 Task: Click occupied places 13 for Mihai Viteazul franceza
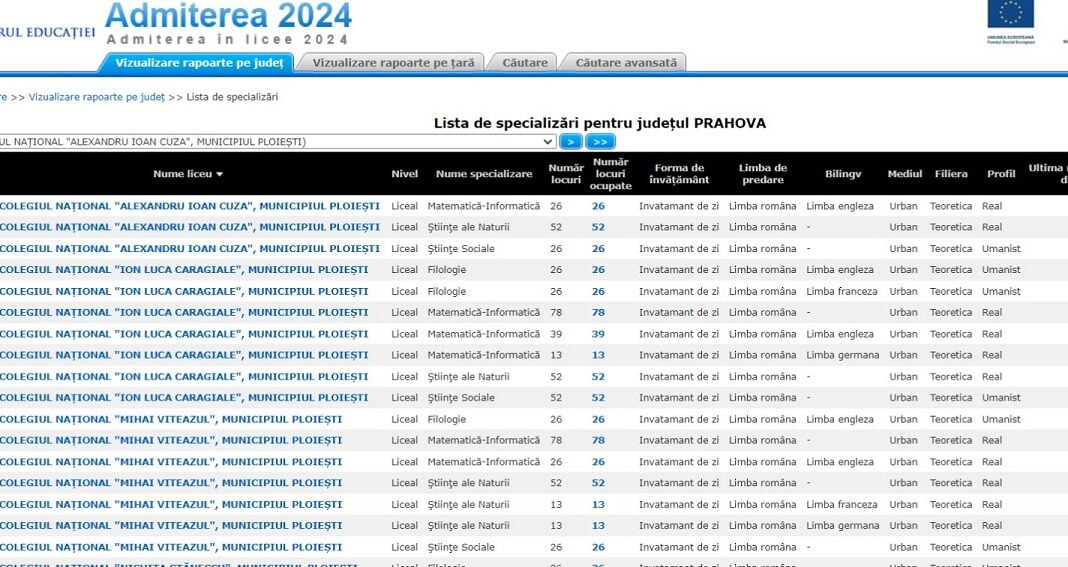click(598, 504)
